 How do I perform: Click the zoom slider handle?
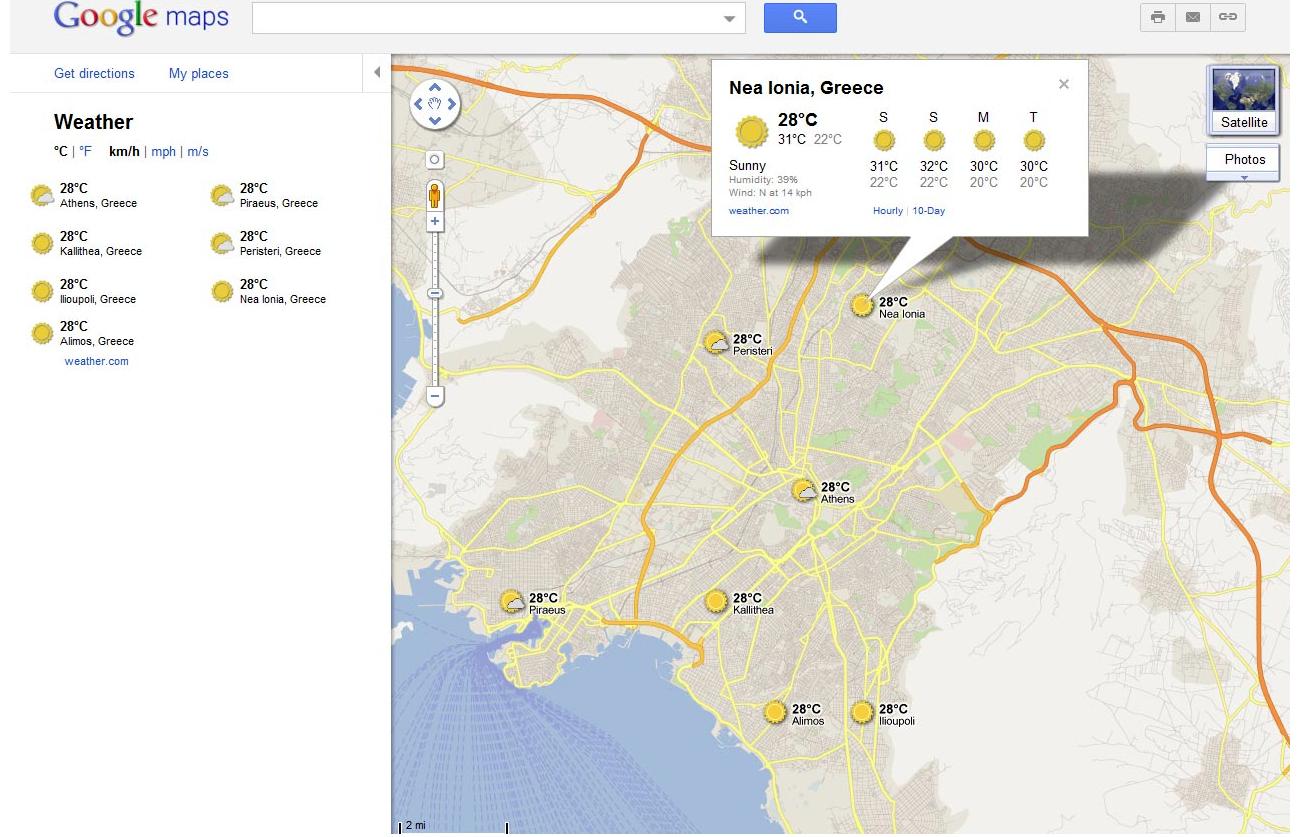435,293
